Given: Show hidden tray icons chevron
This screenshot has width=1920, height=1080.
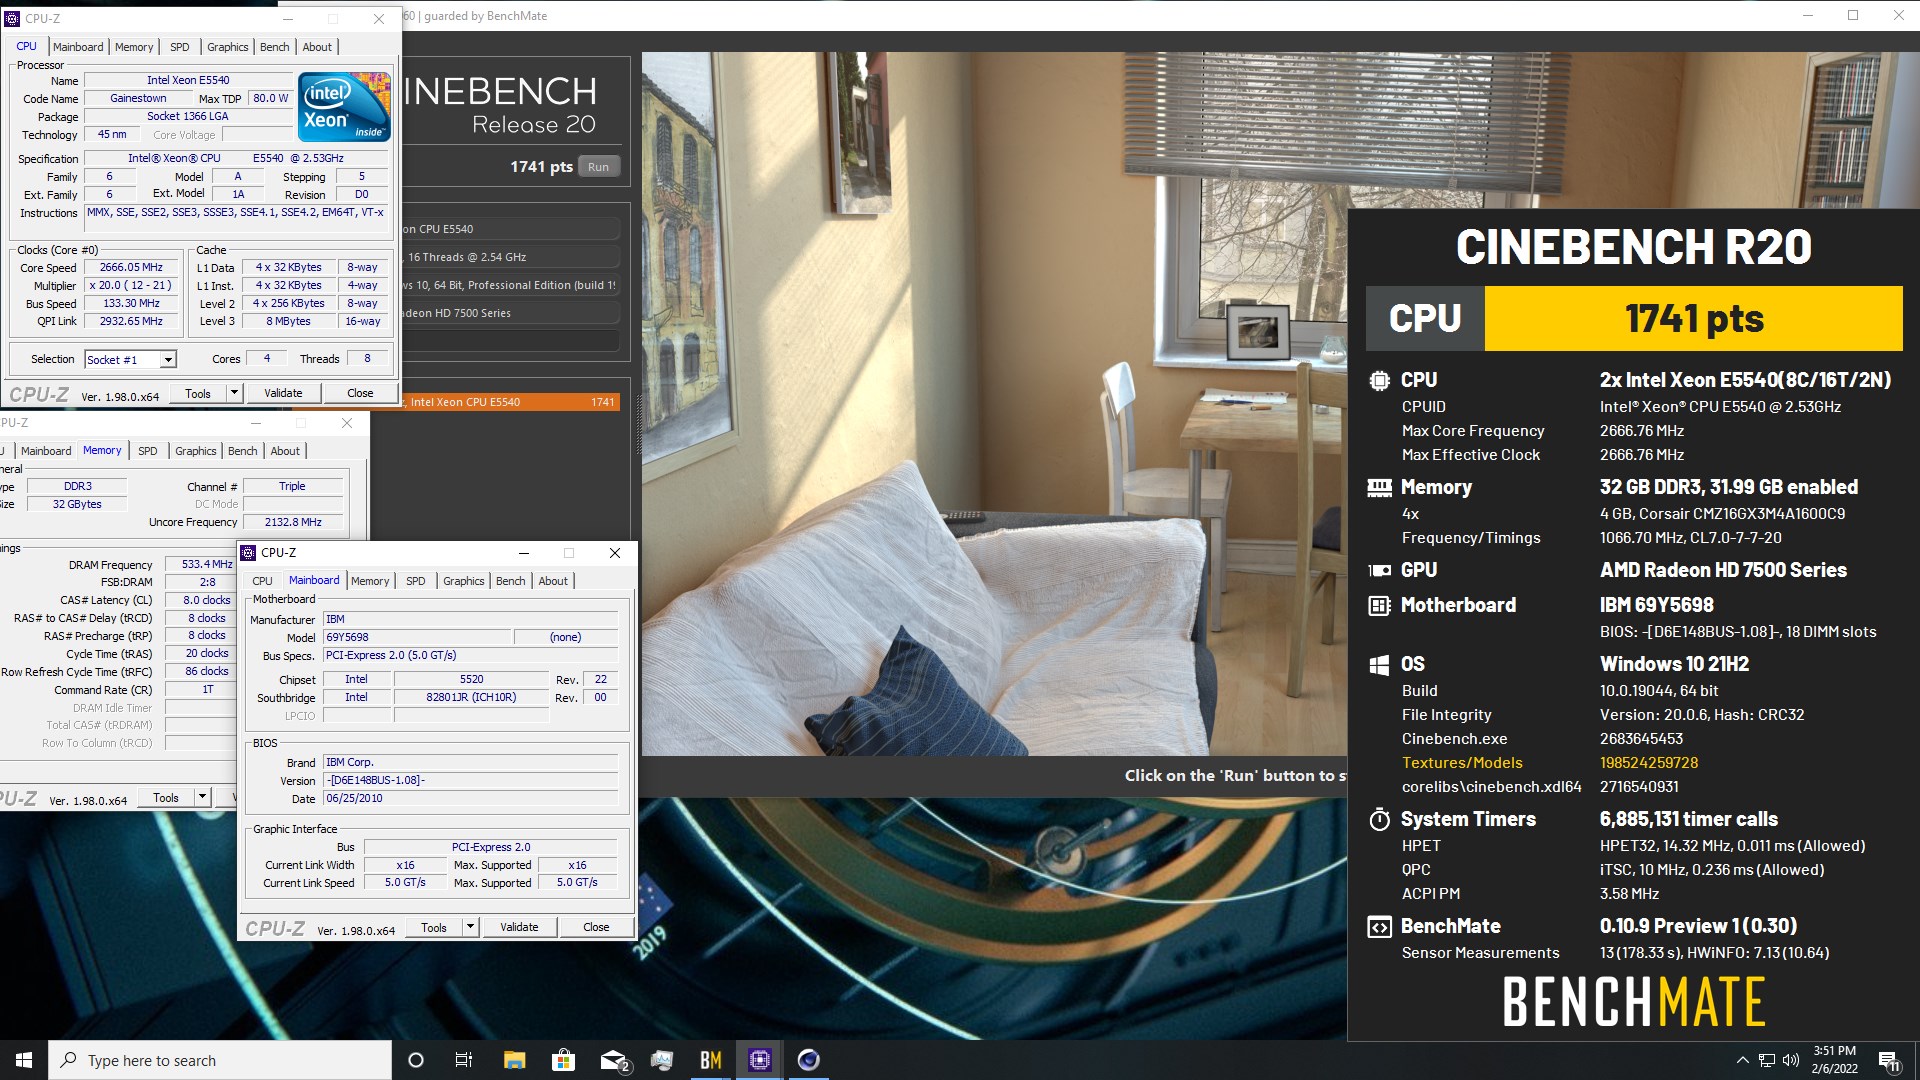Looking at the screenshot, I should click(1742, 1060).
